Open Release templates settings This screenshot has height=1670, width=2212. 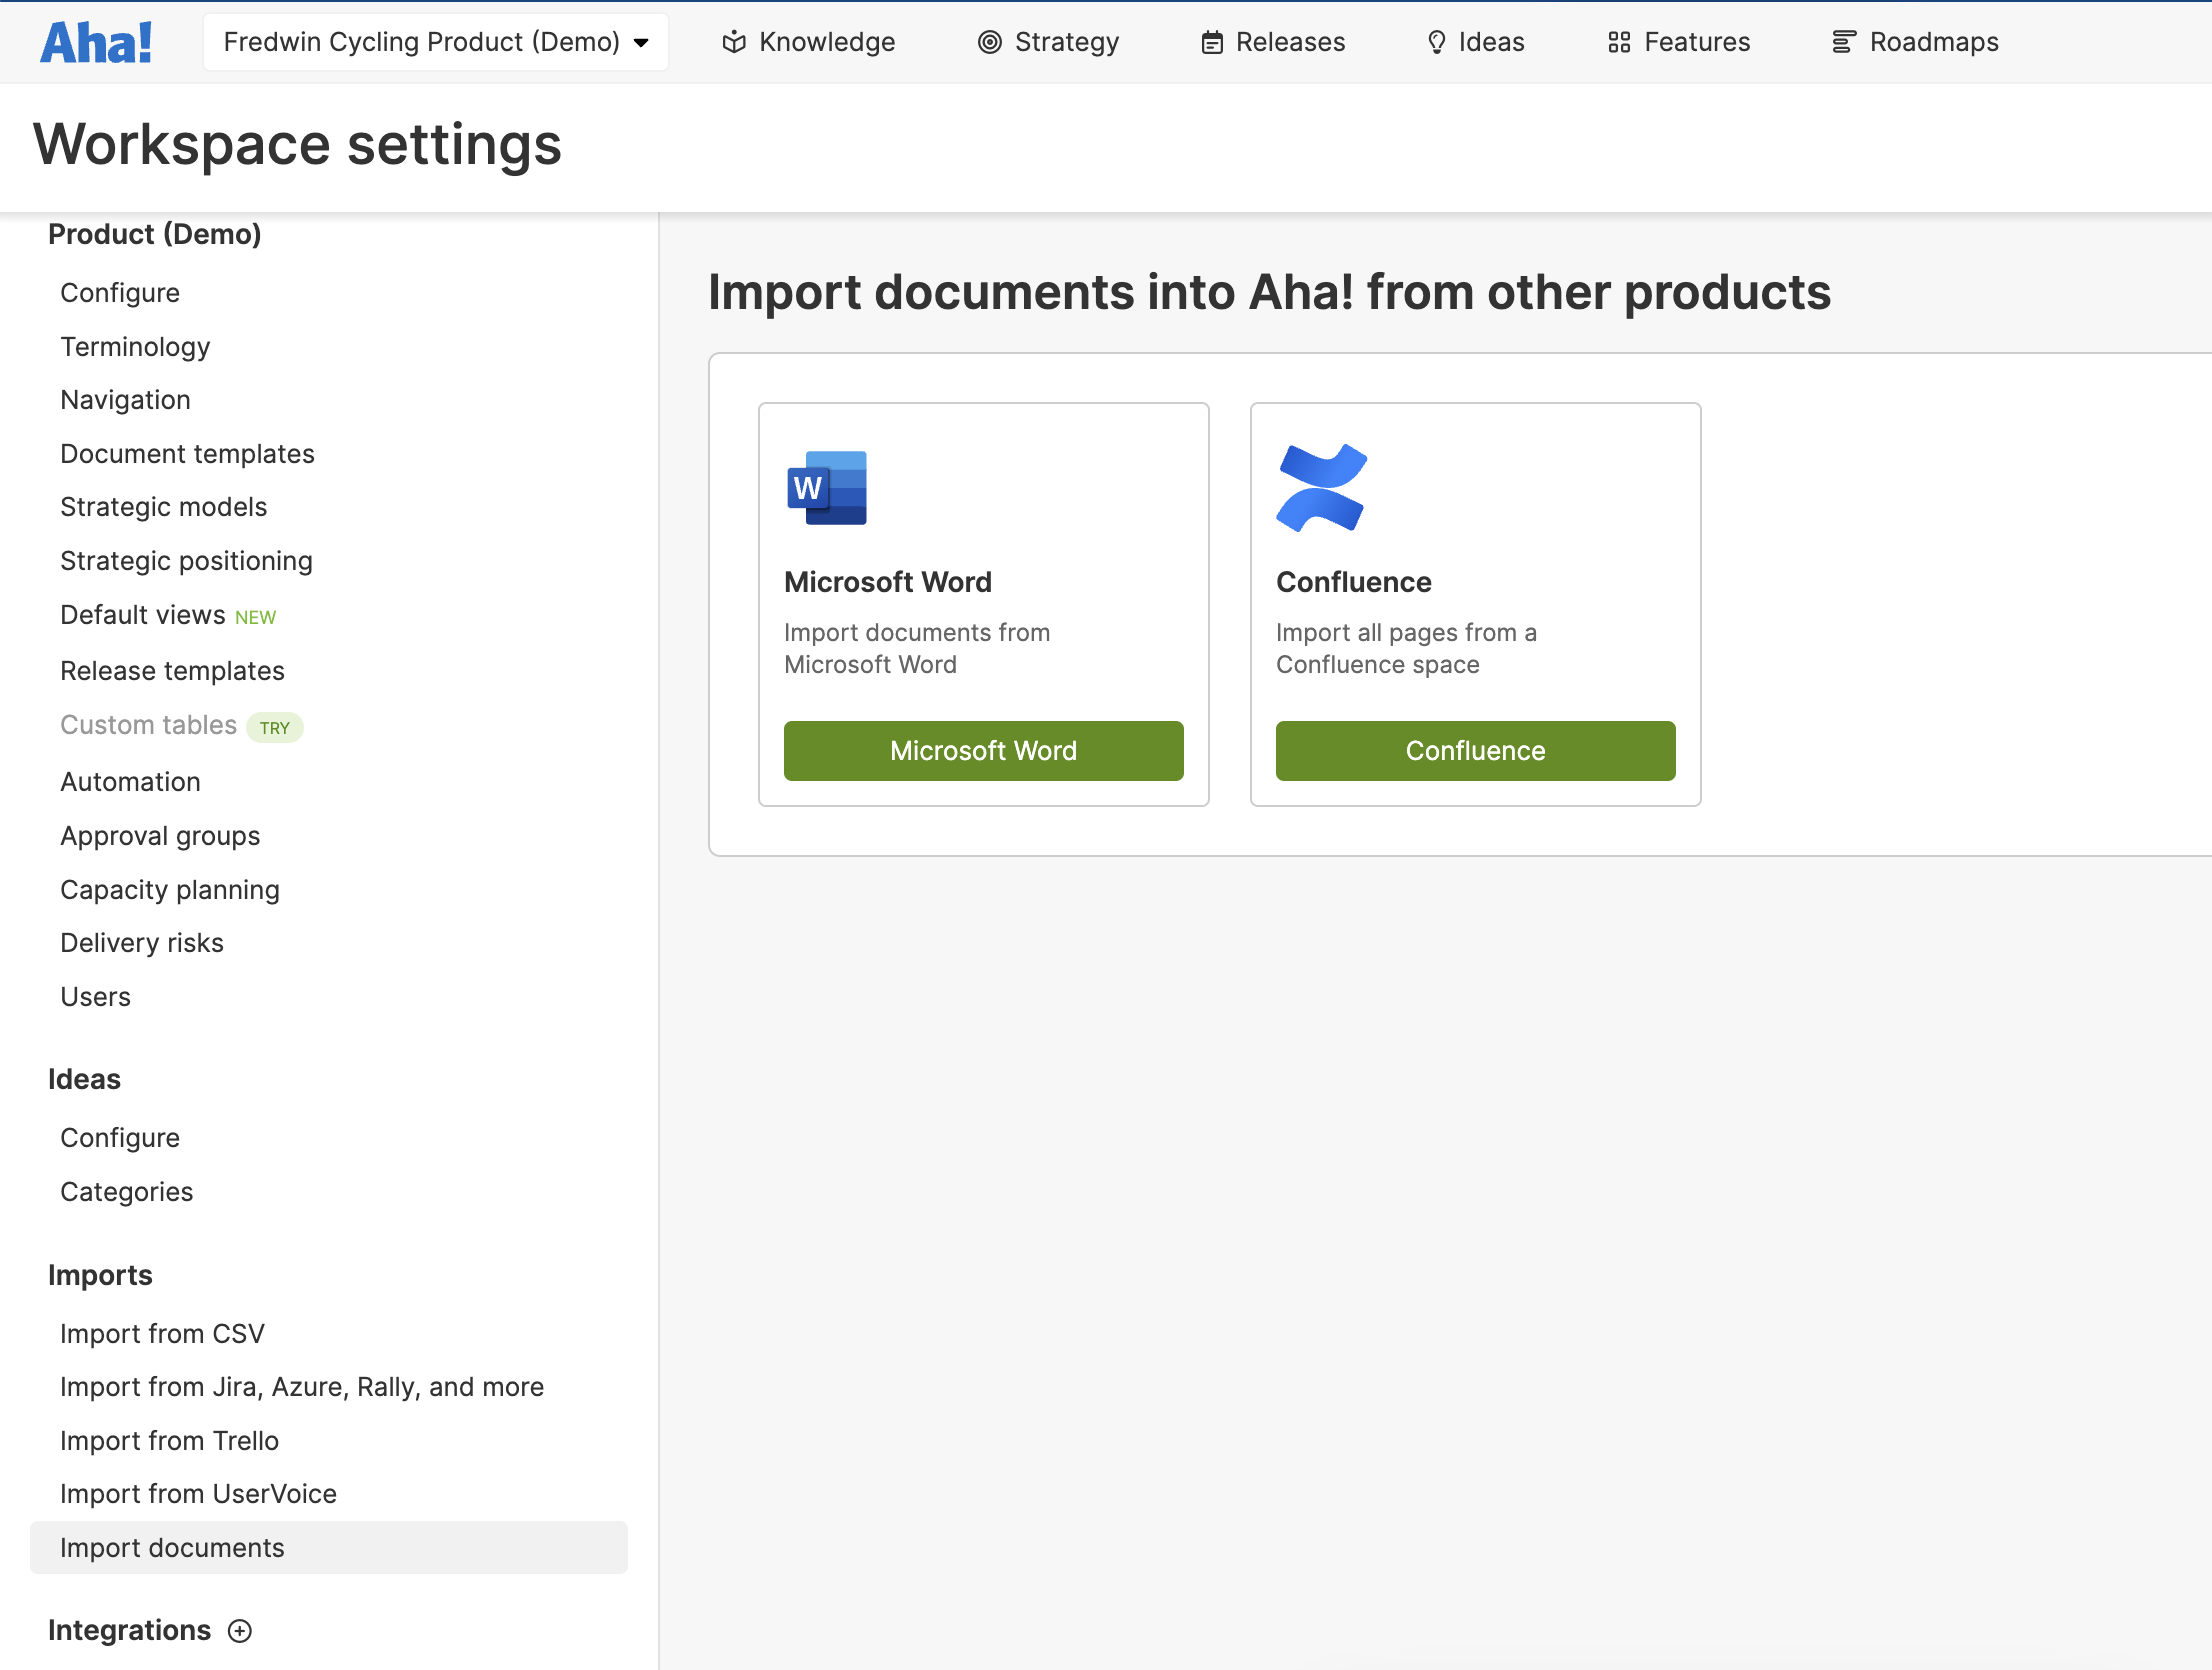pos(172,671)
